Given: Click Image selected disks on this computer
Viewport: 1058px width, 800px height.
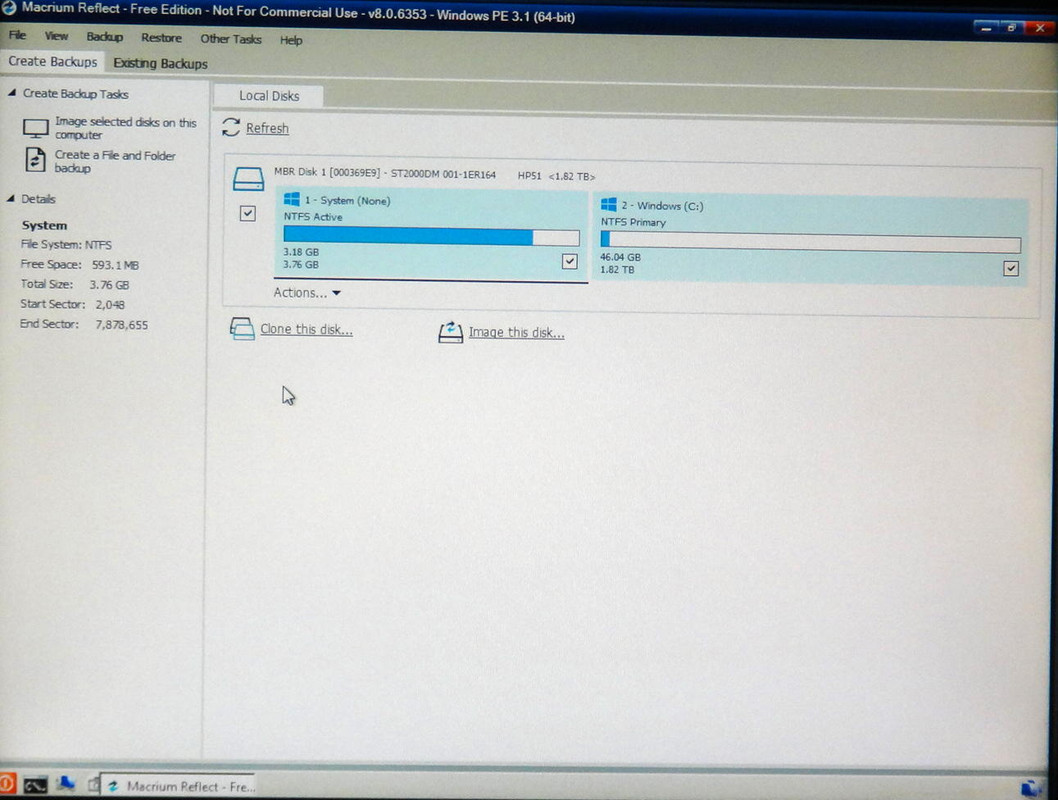Looking at the screenshot, I should pos(126,128).
